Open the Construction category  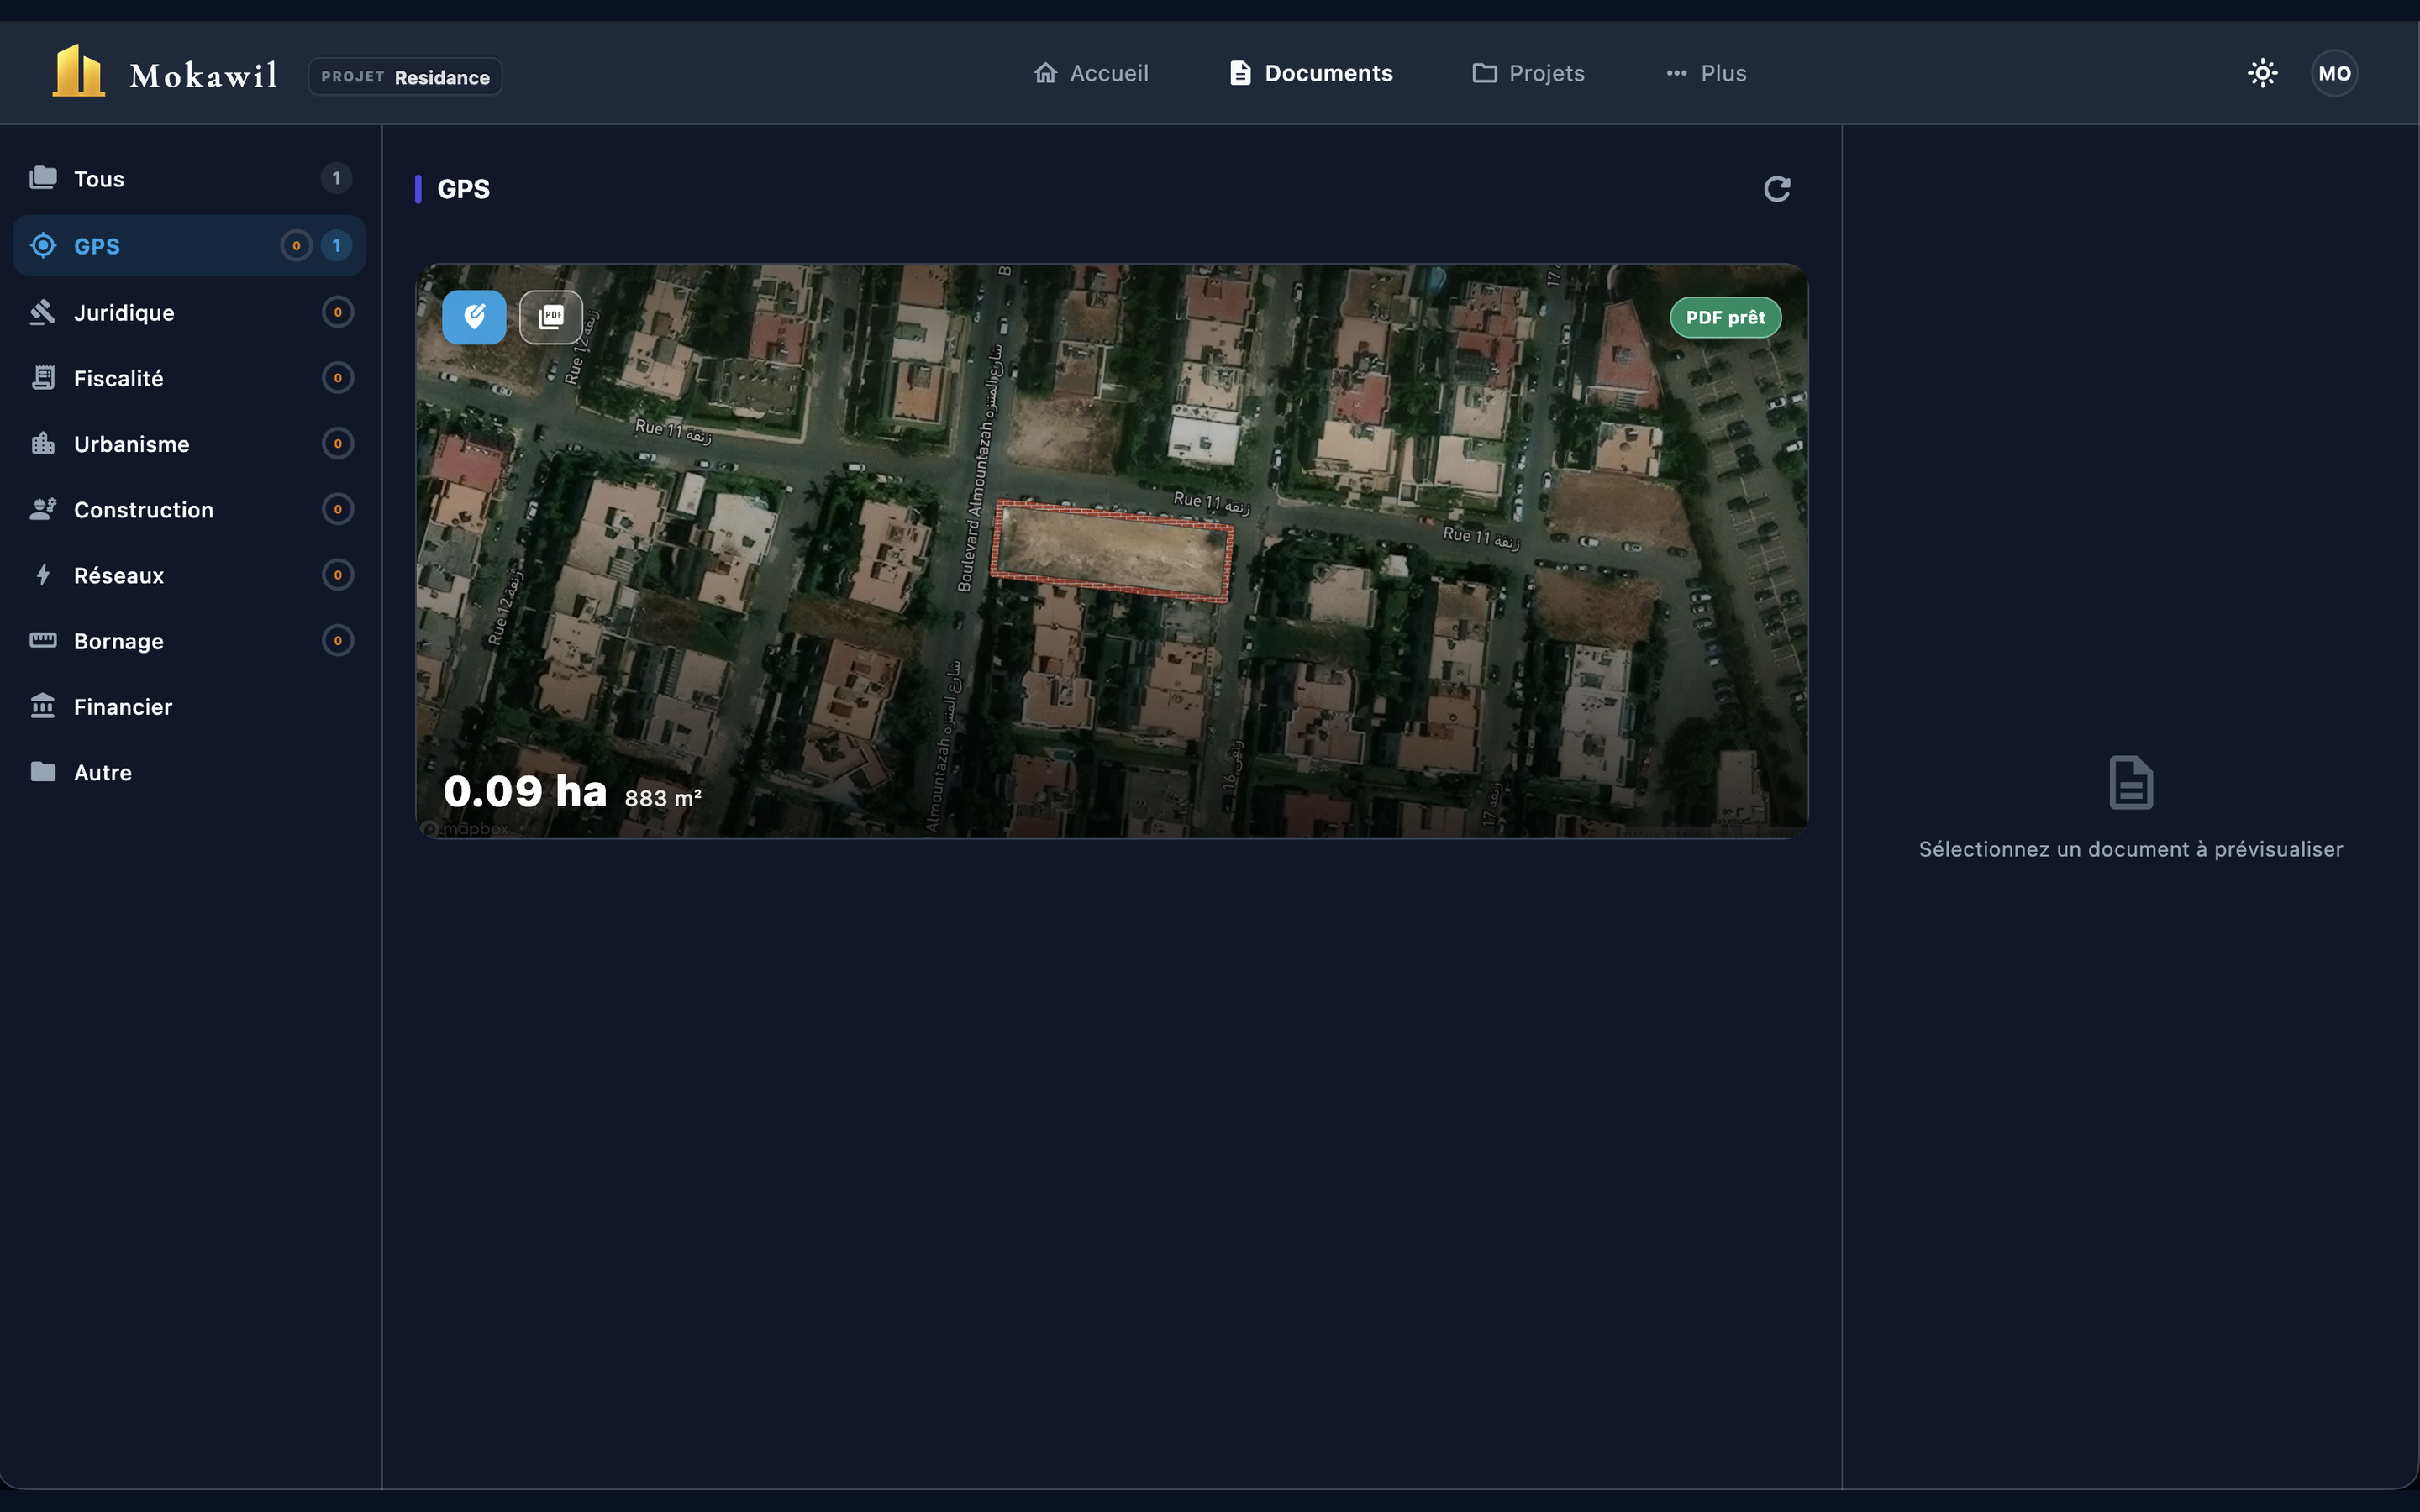tap(189, 510)
